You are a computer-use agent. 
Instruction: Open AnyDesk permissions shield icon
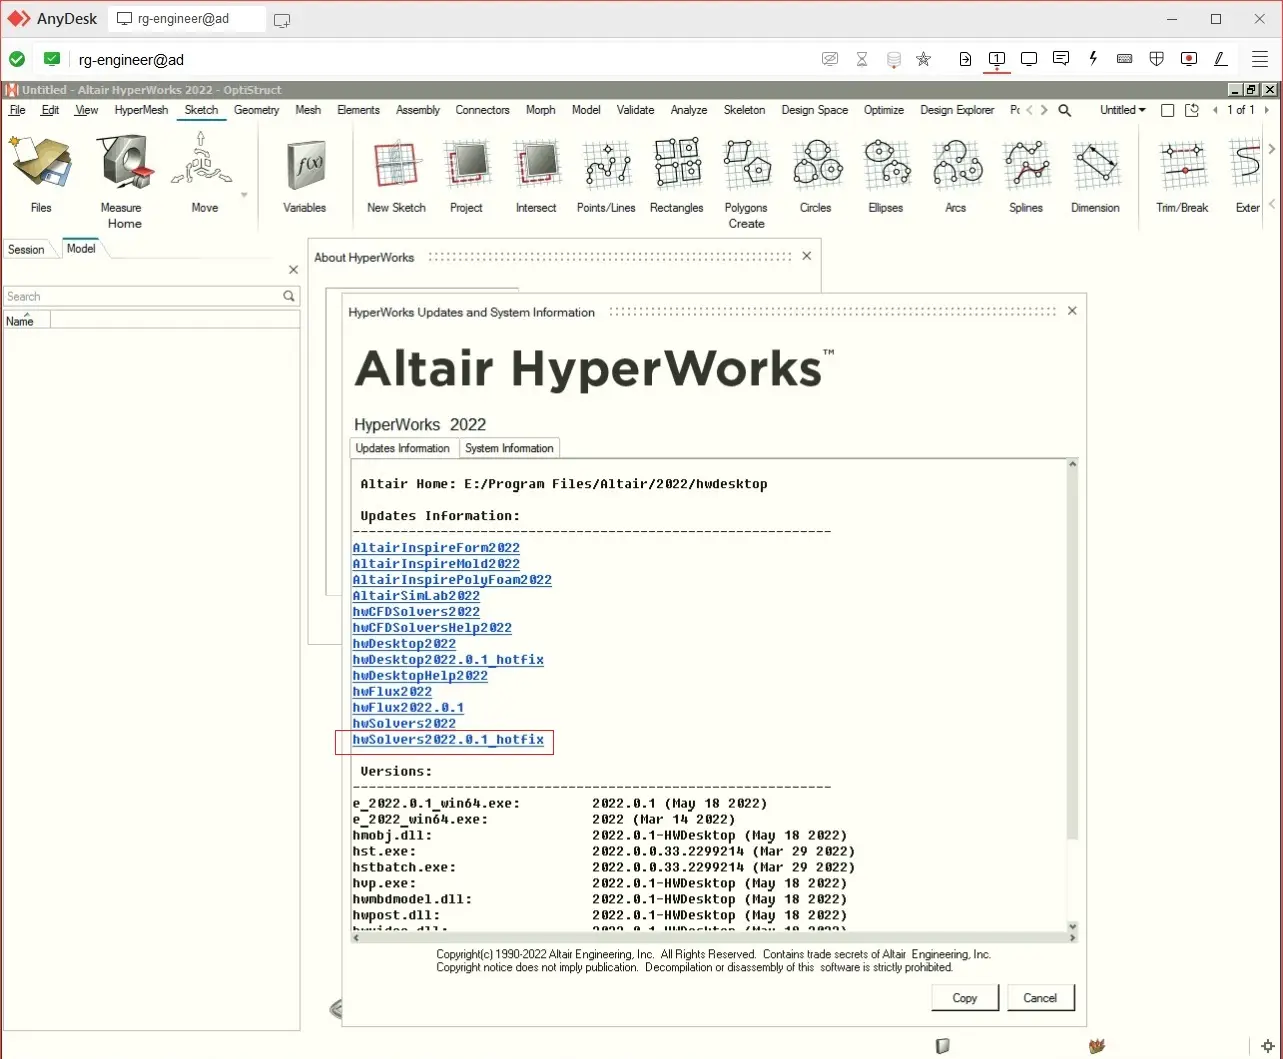[x=1157, y=59]
